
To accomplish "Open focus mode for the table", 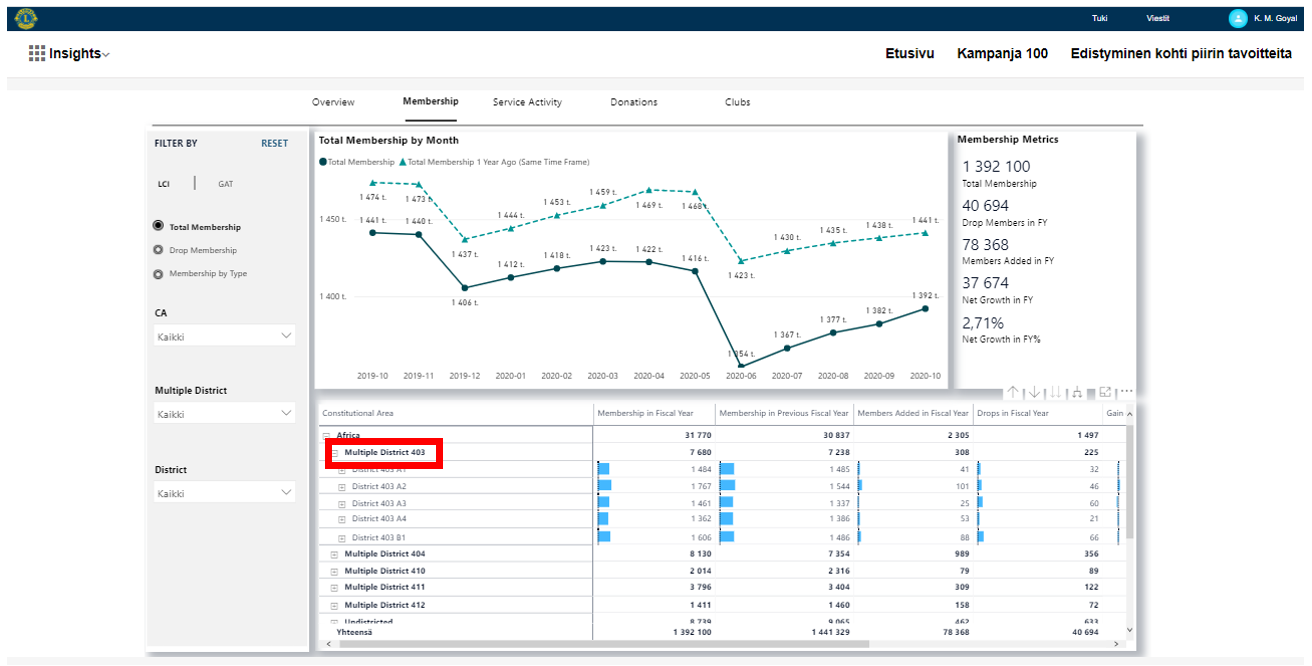I will tap(1106, 392).
